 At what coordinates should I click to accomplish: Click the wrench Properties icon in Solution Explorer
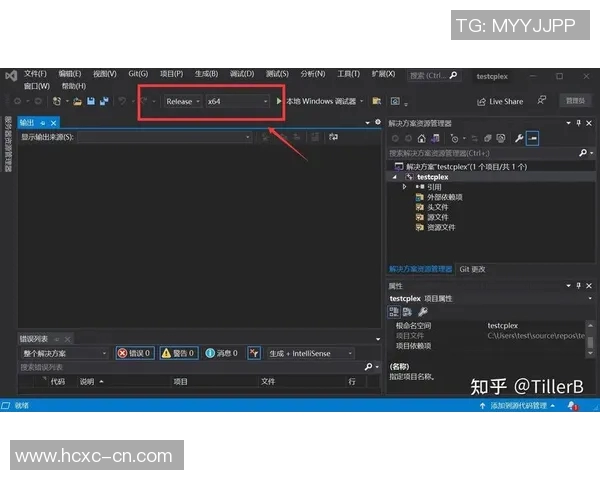[519, 138]
